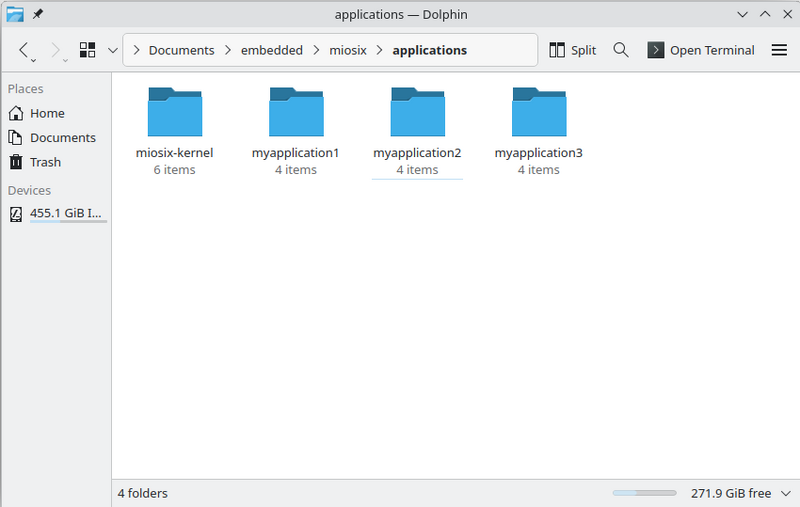Select the miosix-kernel folder icon
Image resolution: width=800 pixels, height=507 pixels.
[x=174, y=112]
